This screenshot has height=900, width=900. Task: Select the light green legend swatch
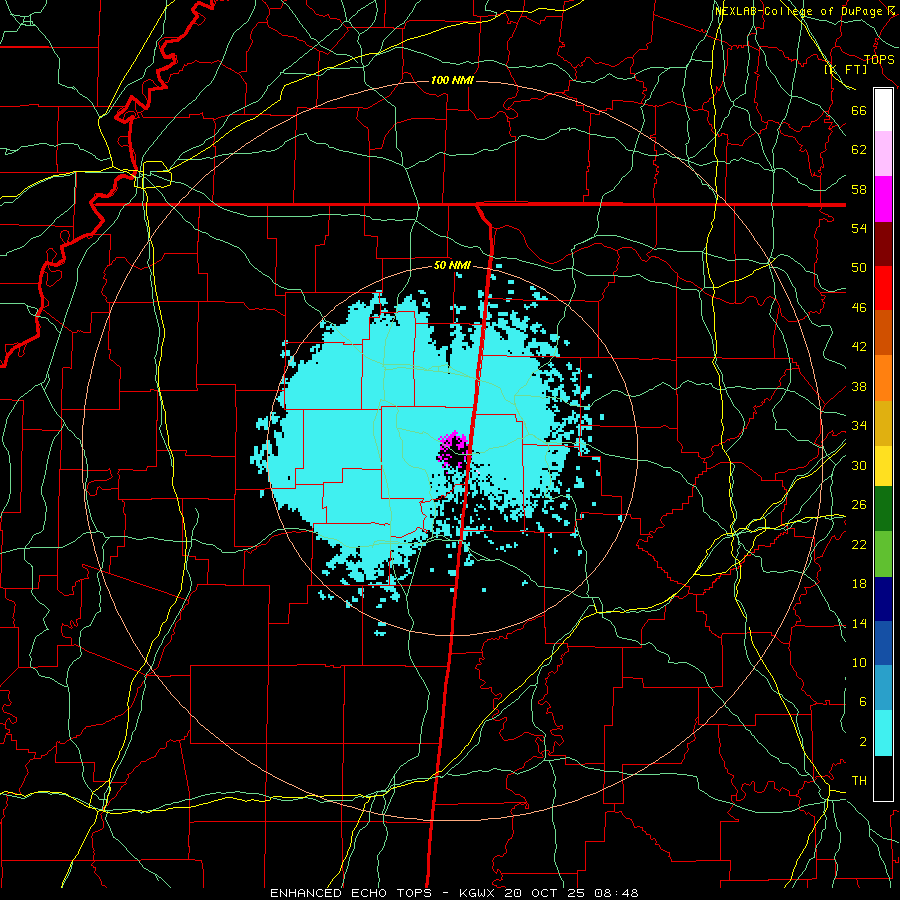point(883,554)
